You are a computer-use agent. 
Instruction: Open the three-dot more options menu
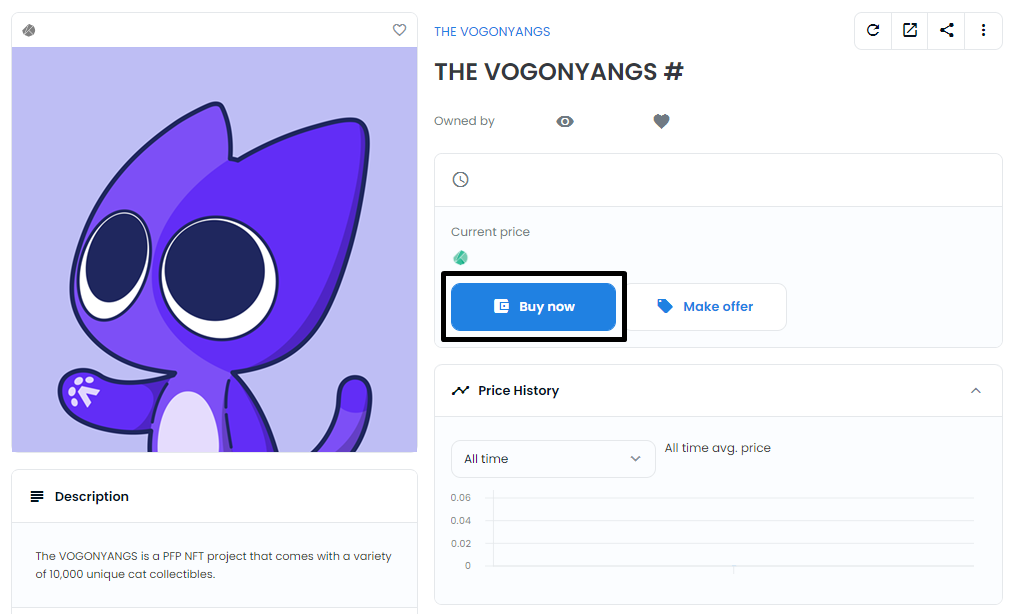[x=983, y=30]
